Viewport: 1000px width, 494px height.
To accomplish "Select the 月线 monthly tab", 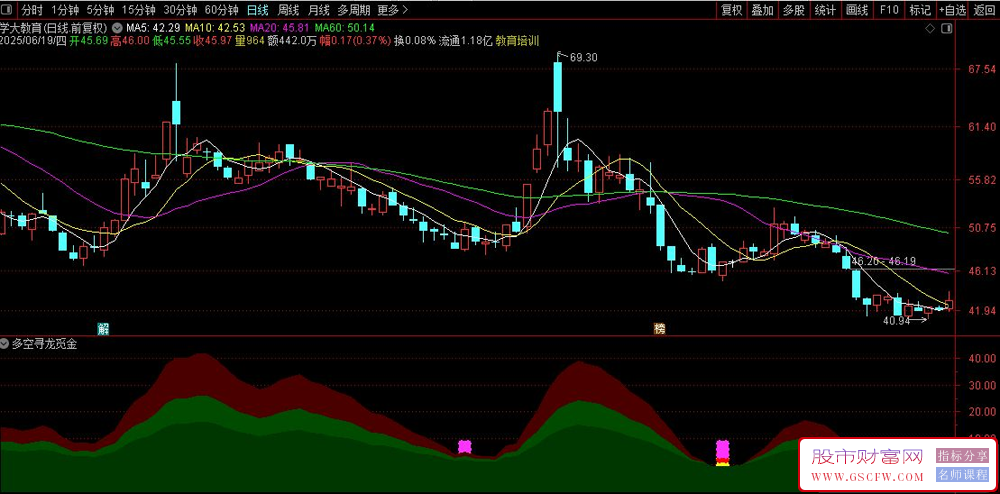I will [x=318, y=10].
